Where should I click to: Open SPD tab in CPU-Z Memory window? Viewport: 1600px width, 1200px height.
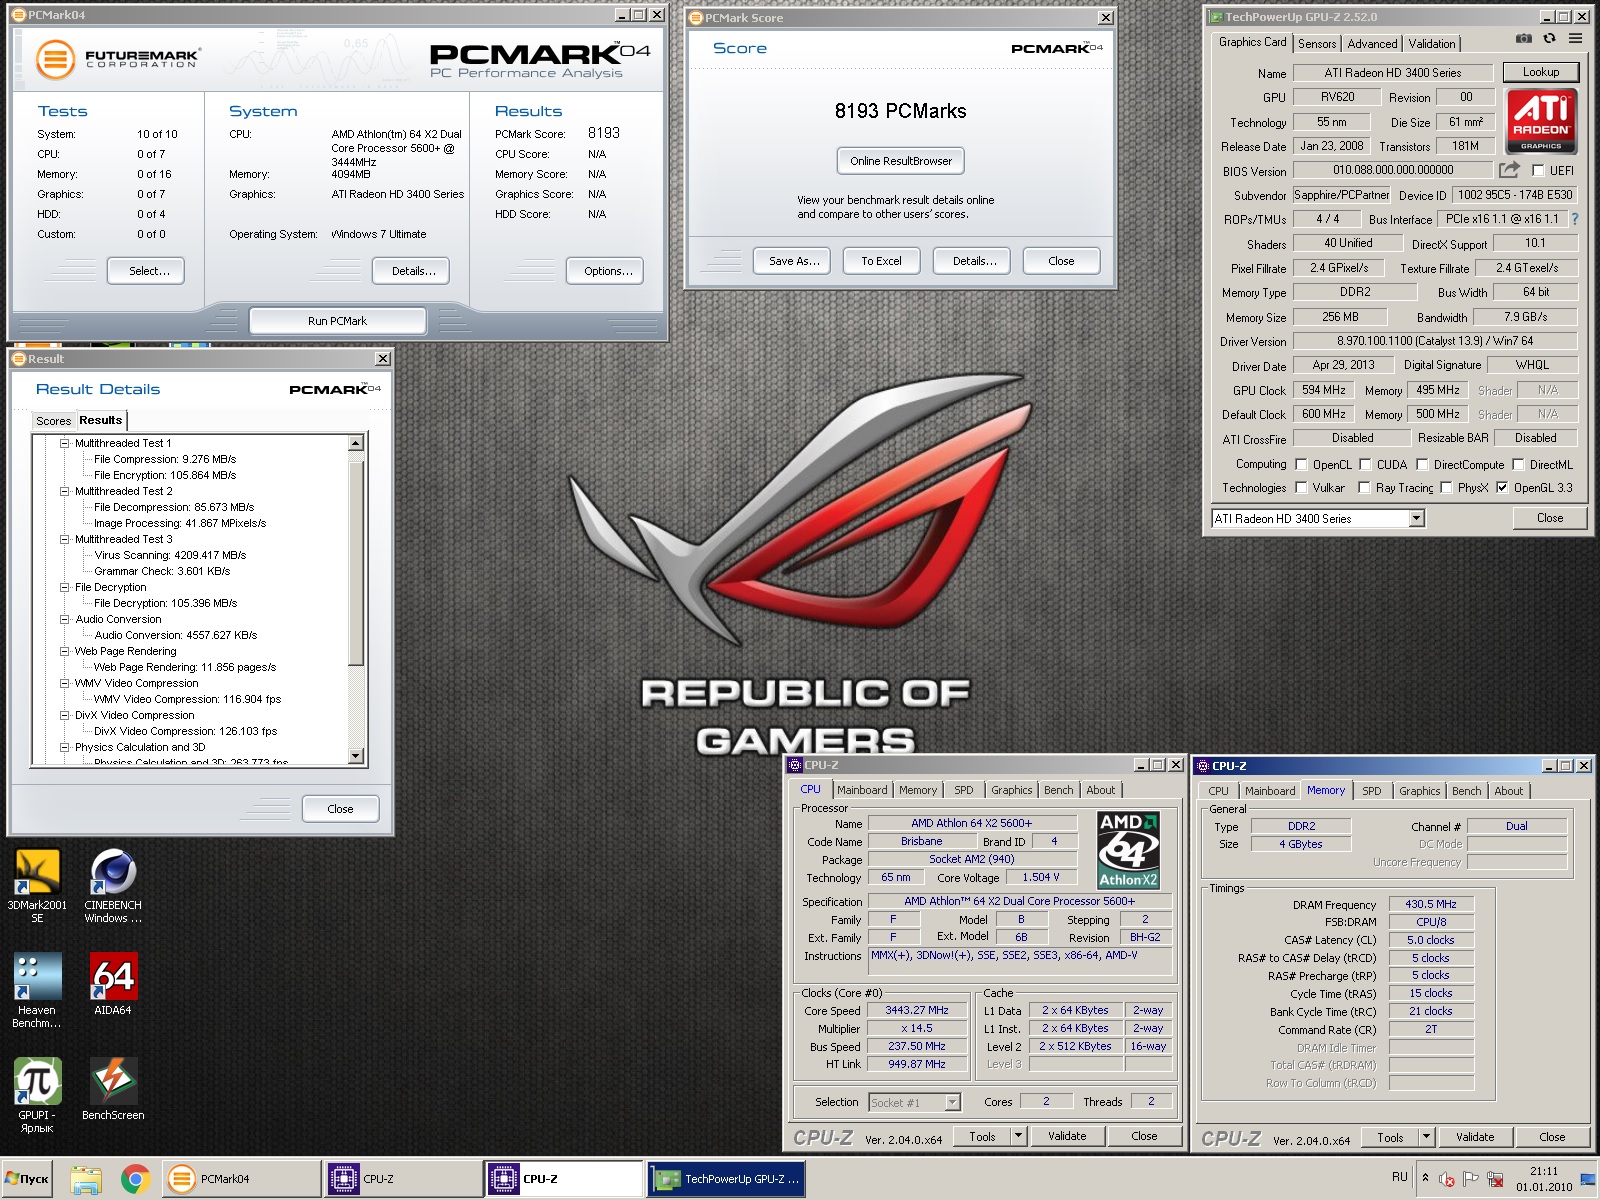click(1372, 791)
